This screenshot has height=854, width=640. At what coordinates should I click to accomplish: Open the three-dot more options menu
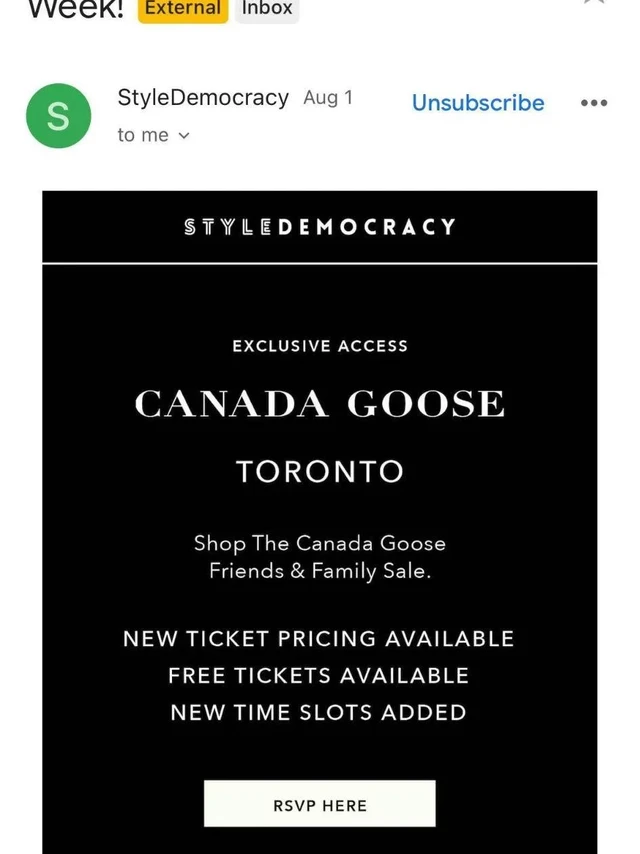[x=593, y=103]
